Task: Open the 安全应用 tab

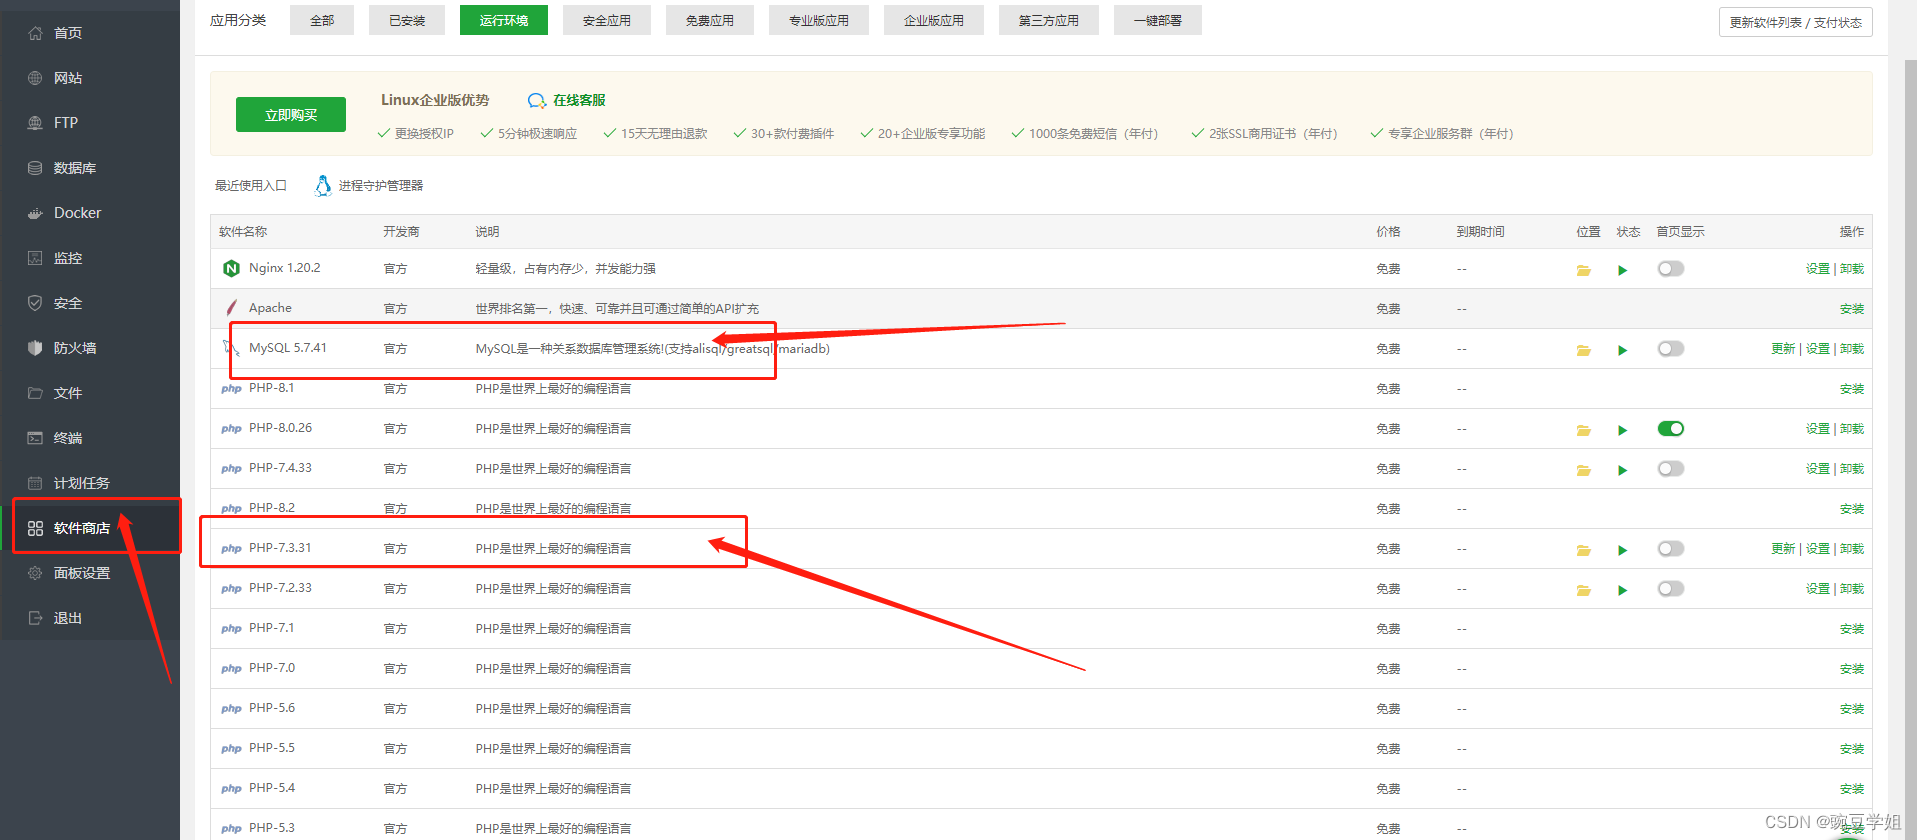Action: click(607, 20)
